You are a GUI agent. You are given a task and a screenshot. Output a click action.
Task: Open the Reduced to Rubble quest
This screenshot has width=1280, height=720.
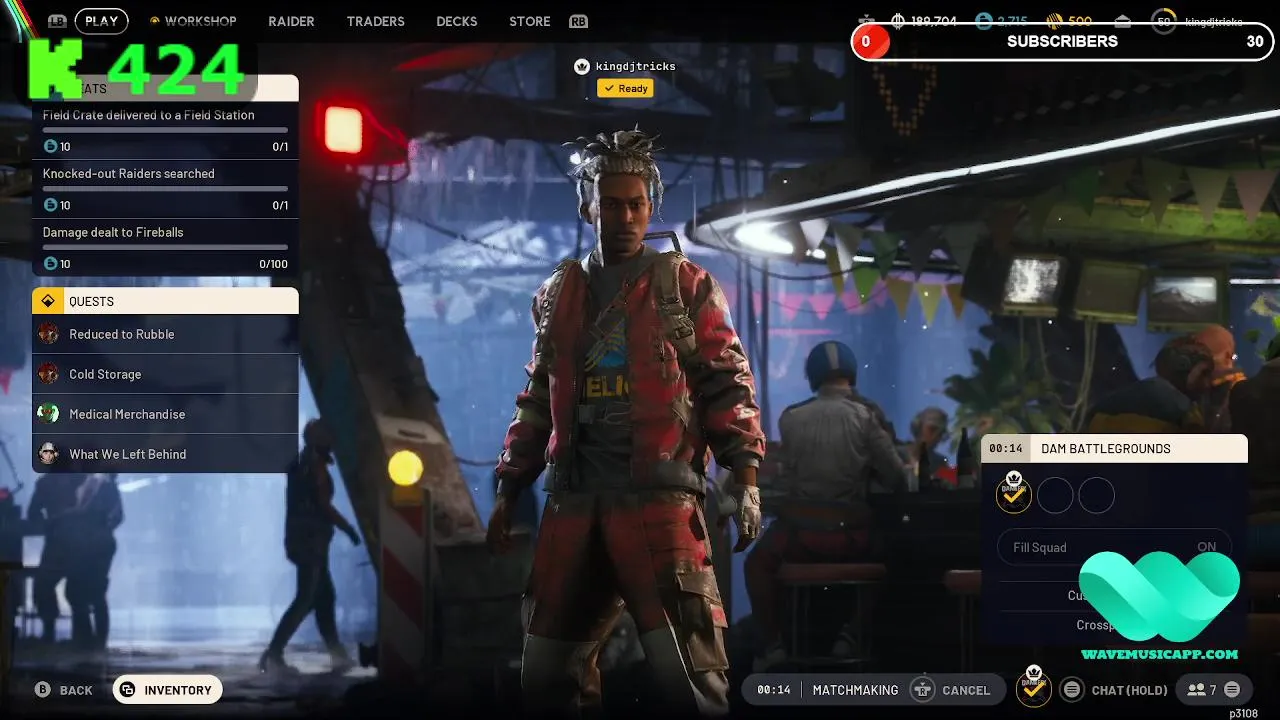(x=165, y=334)
